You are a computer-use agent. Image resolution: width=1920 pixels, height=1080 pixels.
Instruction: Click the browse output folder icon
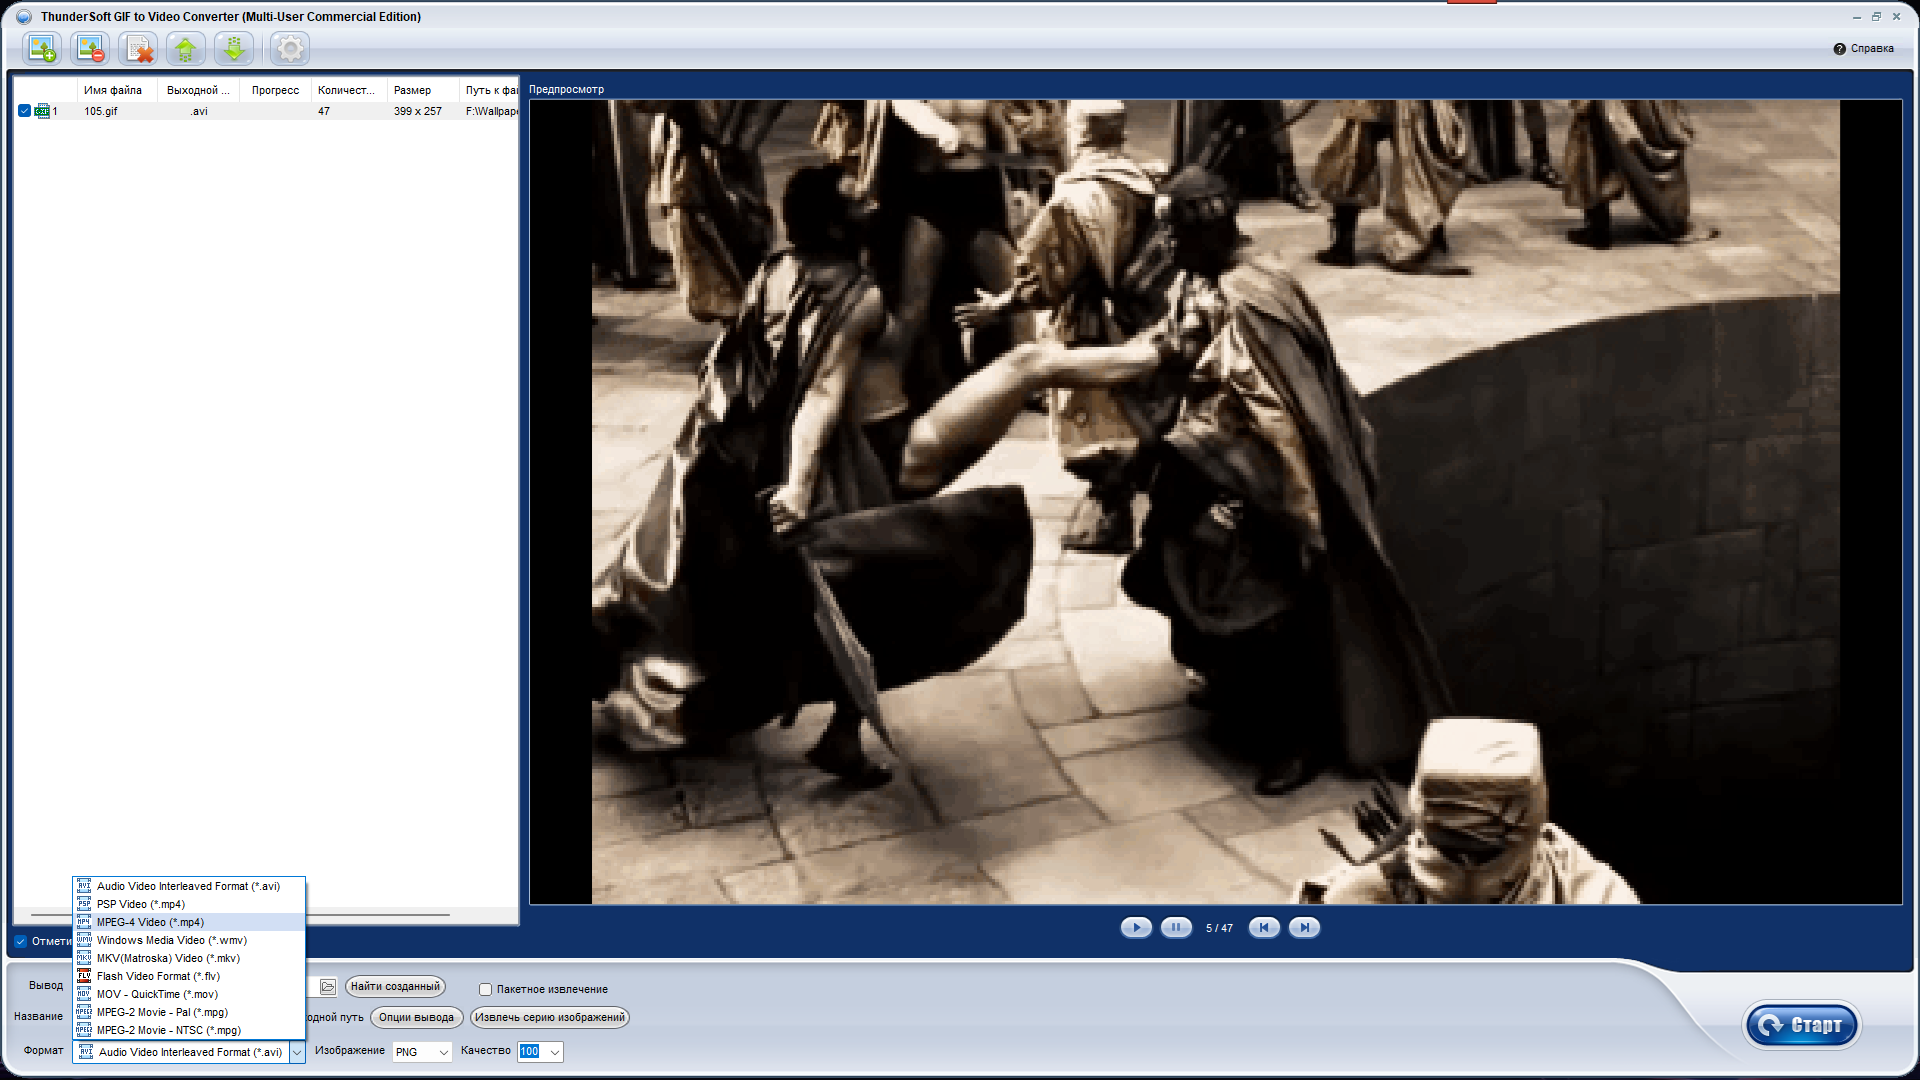point(328,987)
